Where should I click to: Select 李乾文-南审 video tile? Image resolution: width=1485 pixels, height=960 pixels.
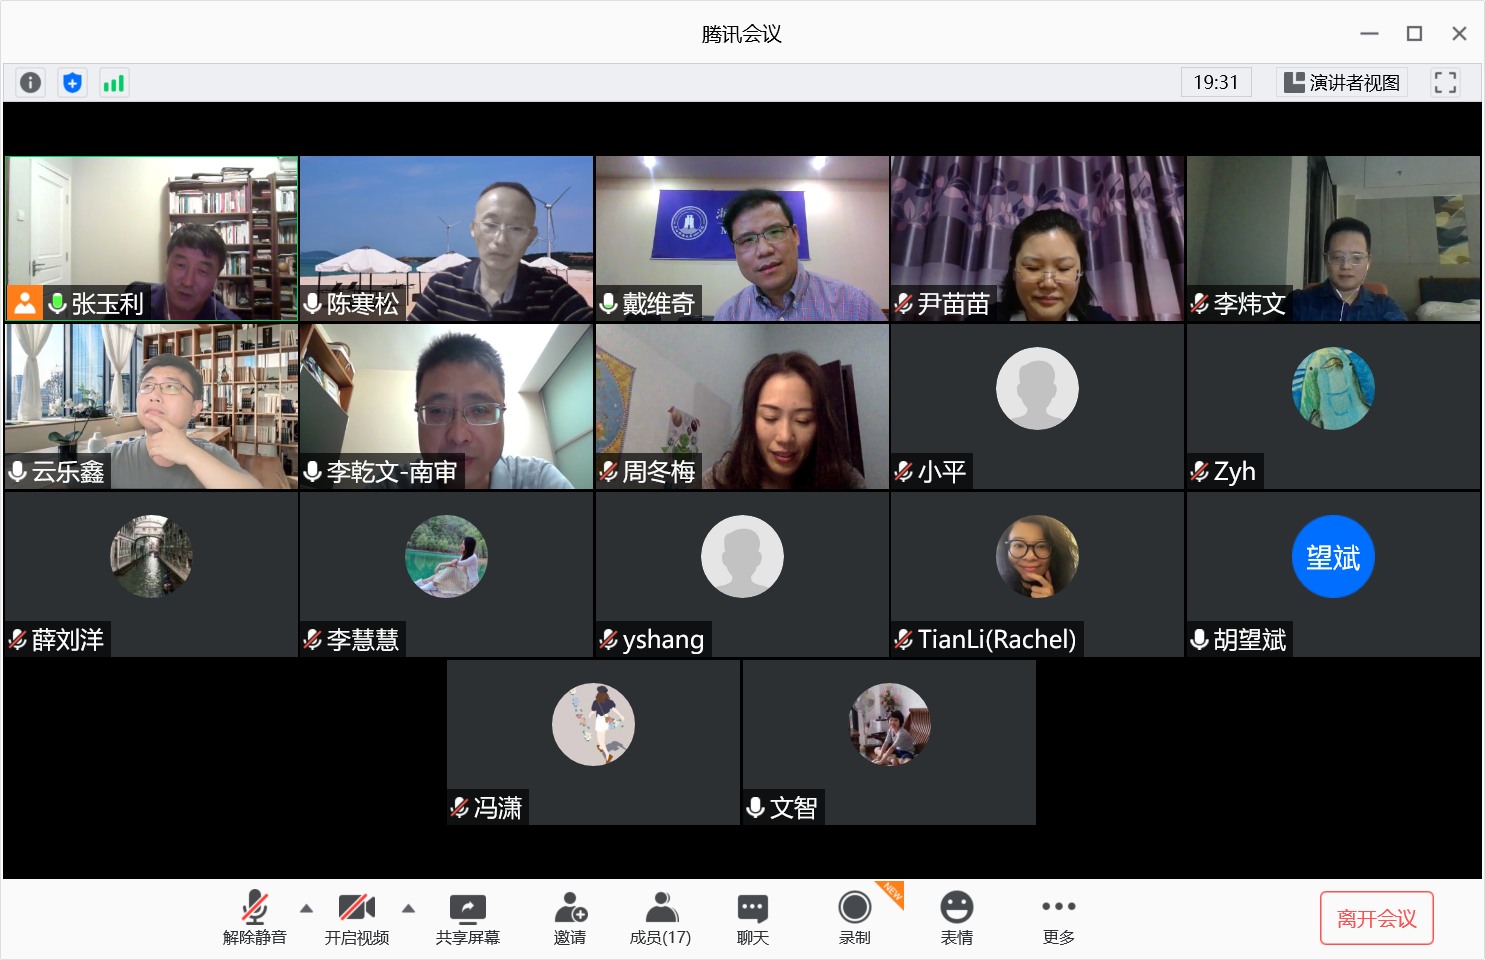click(447, 406)
